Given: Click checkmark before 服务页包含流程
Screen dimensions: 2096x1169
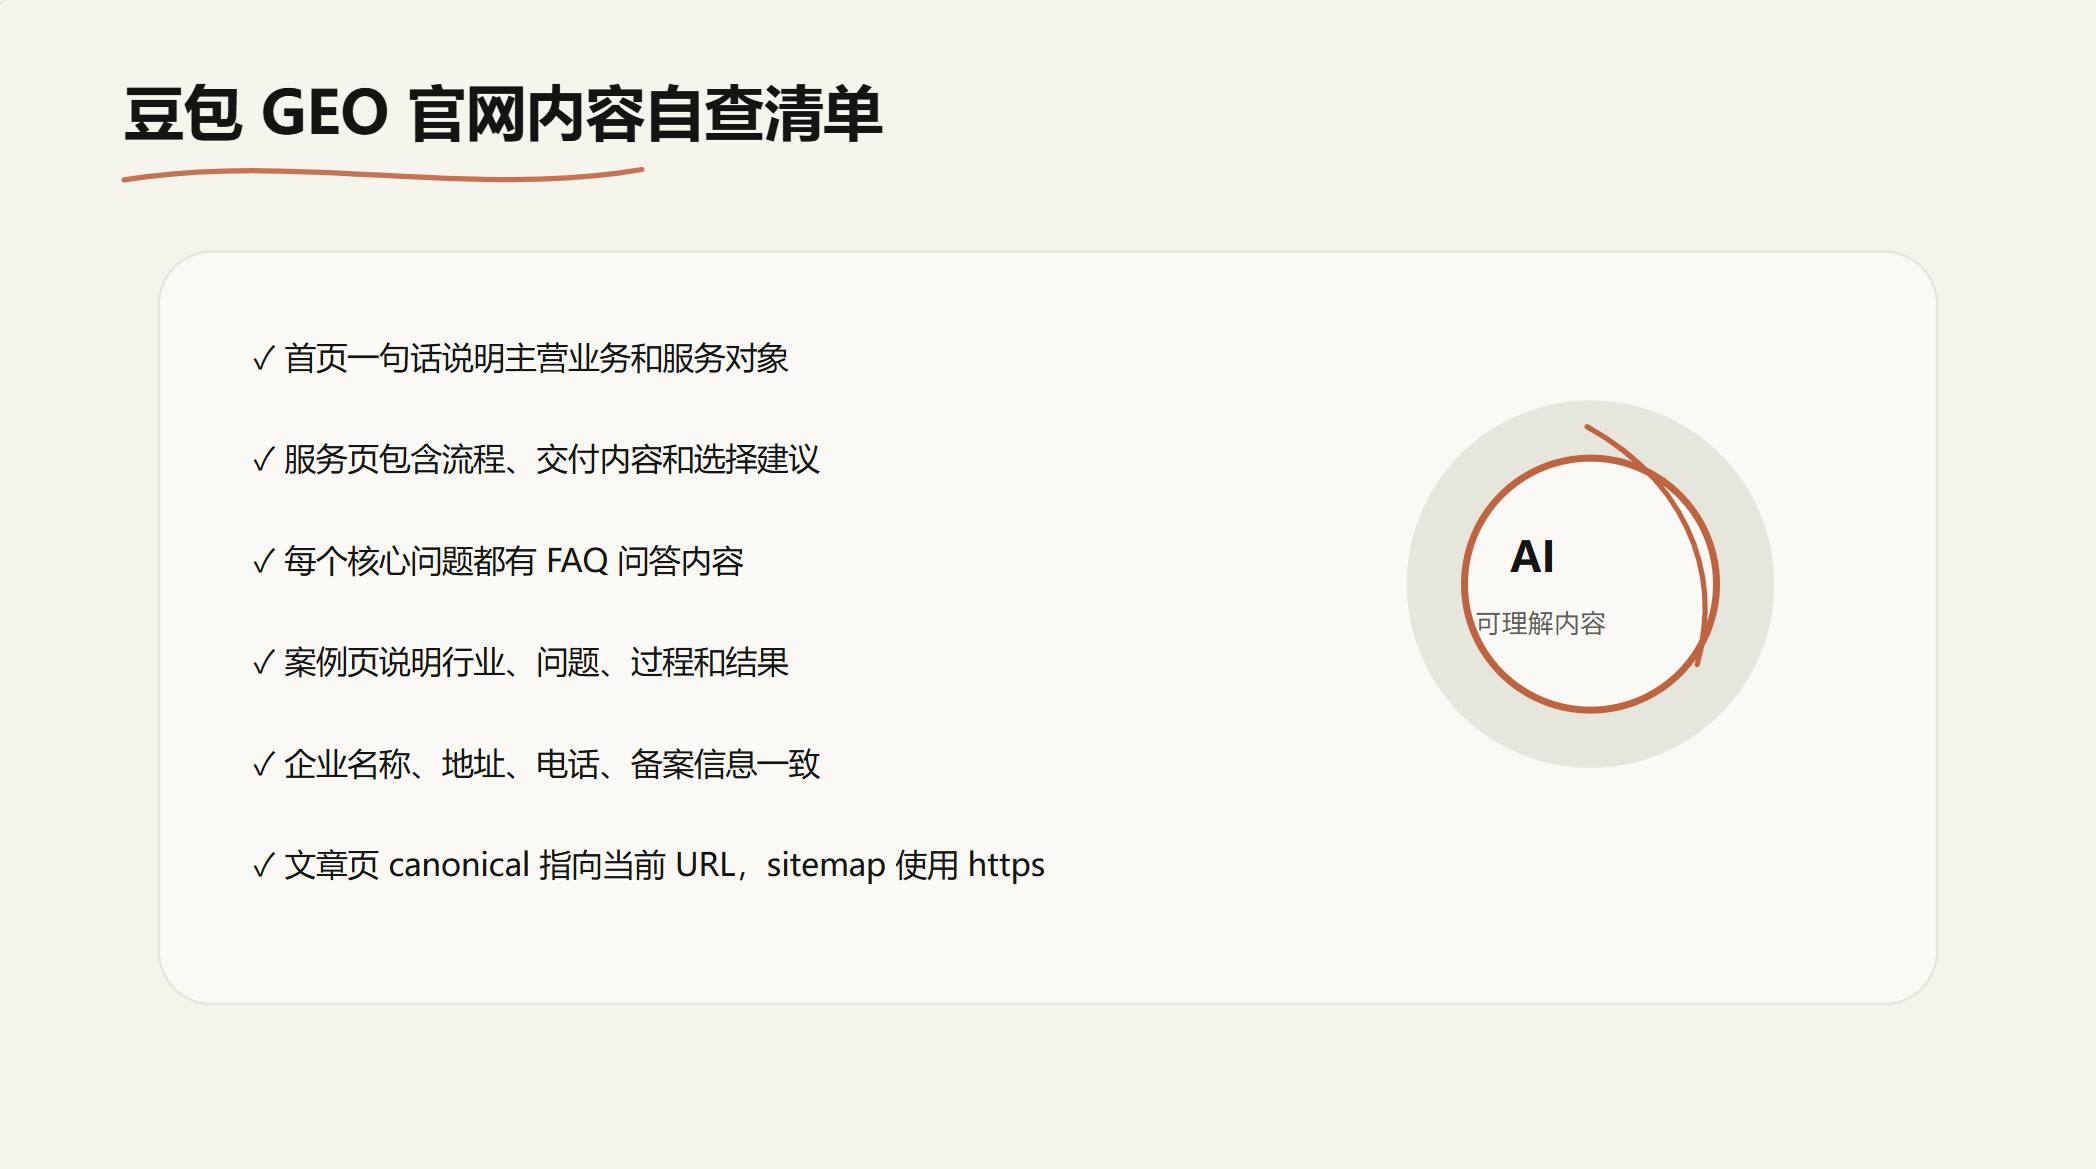Looking at the screenshot, I should click(x=263, y=460).
